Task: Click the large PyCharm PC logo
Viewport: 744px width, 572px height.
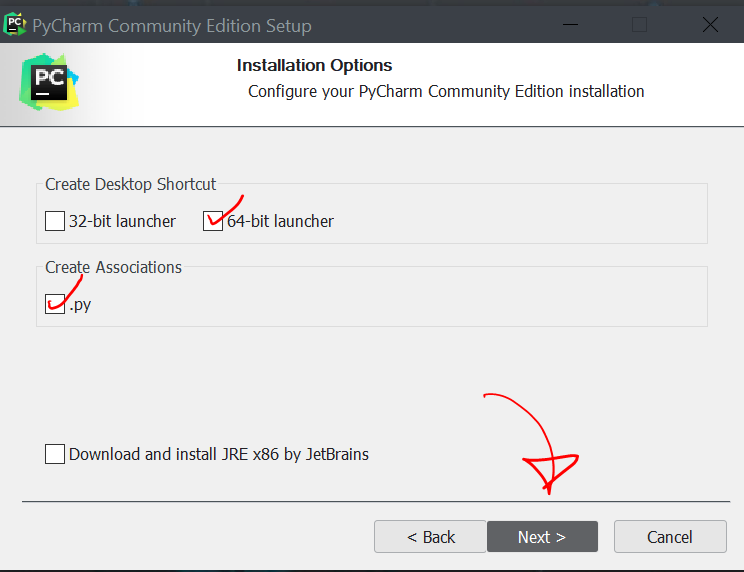Action: [x=49, y=83]
